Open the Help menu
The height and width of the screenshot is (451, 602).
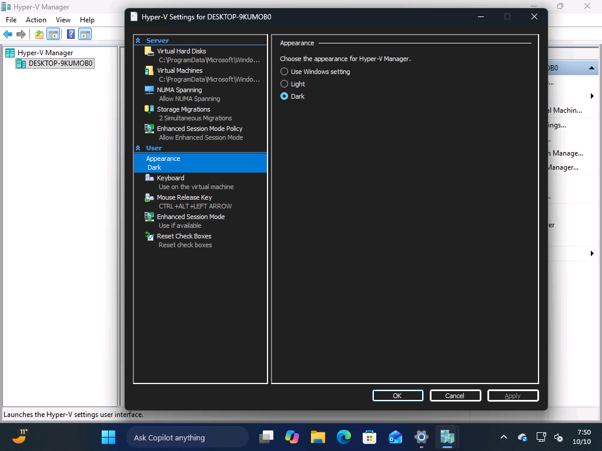(x=87, y=20)
